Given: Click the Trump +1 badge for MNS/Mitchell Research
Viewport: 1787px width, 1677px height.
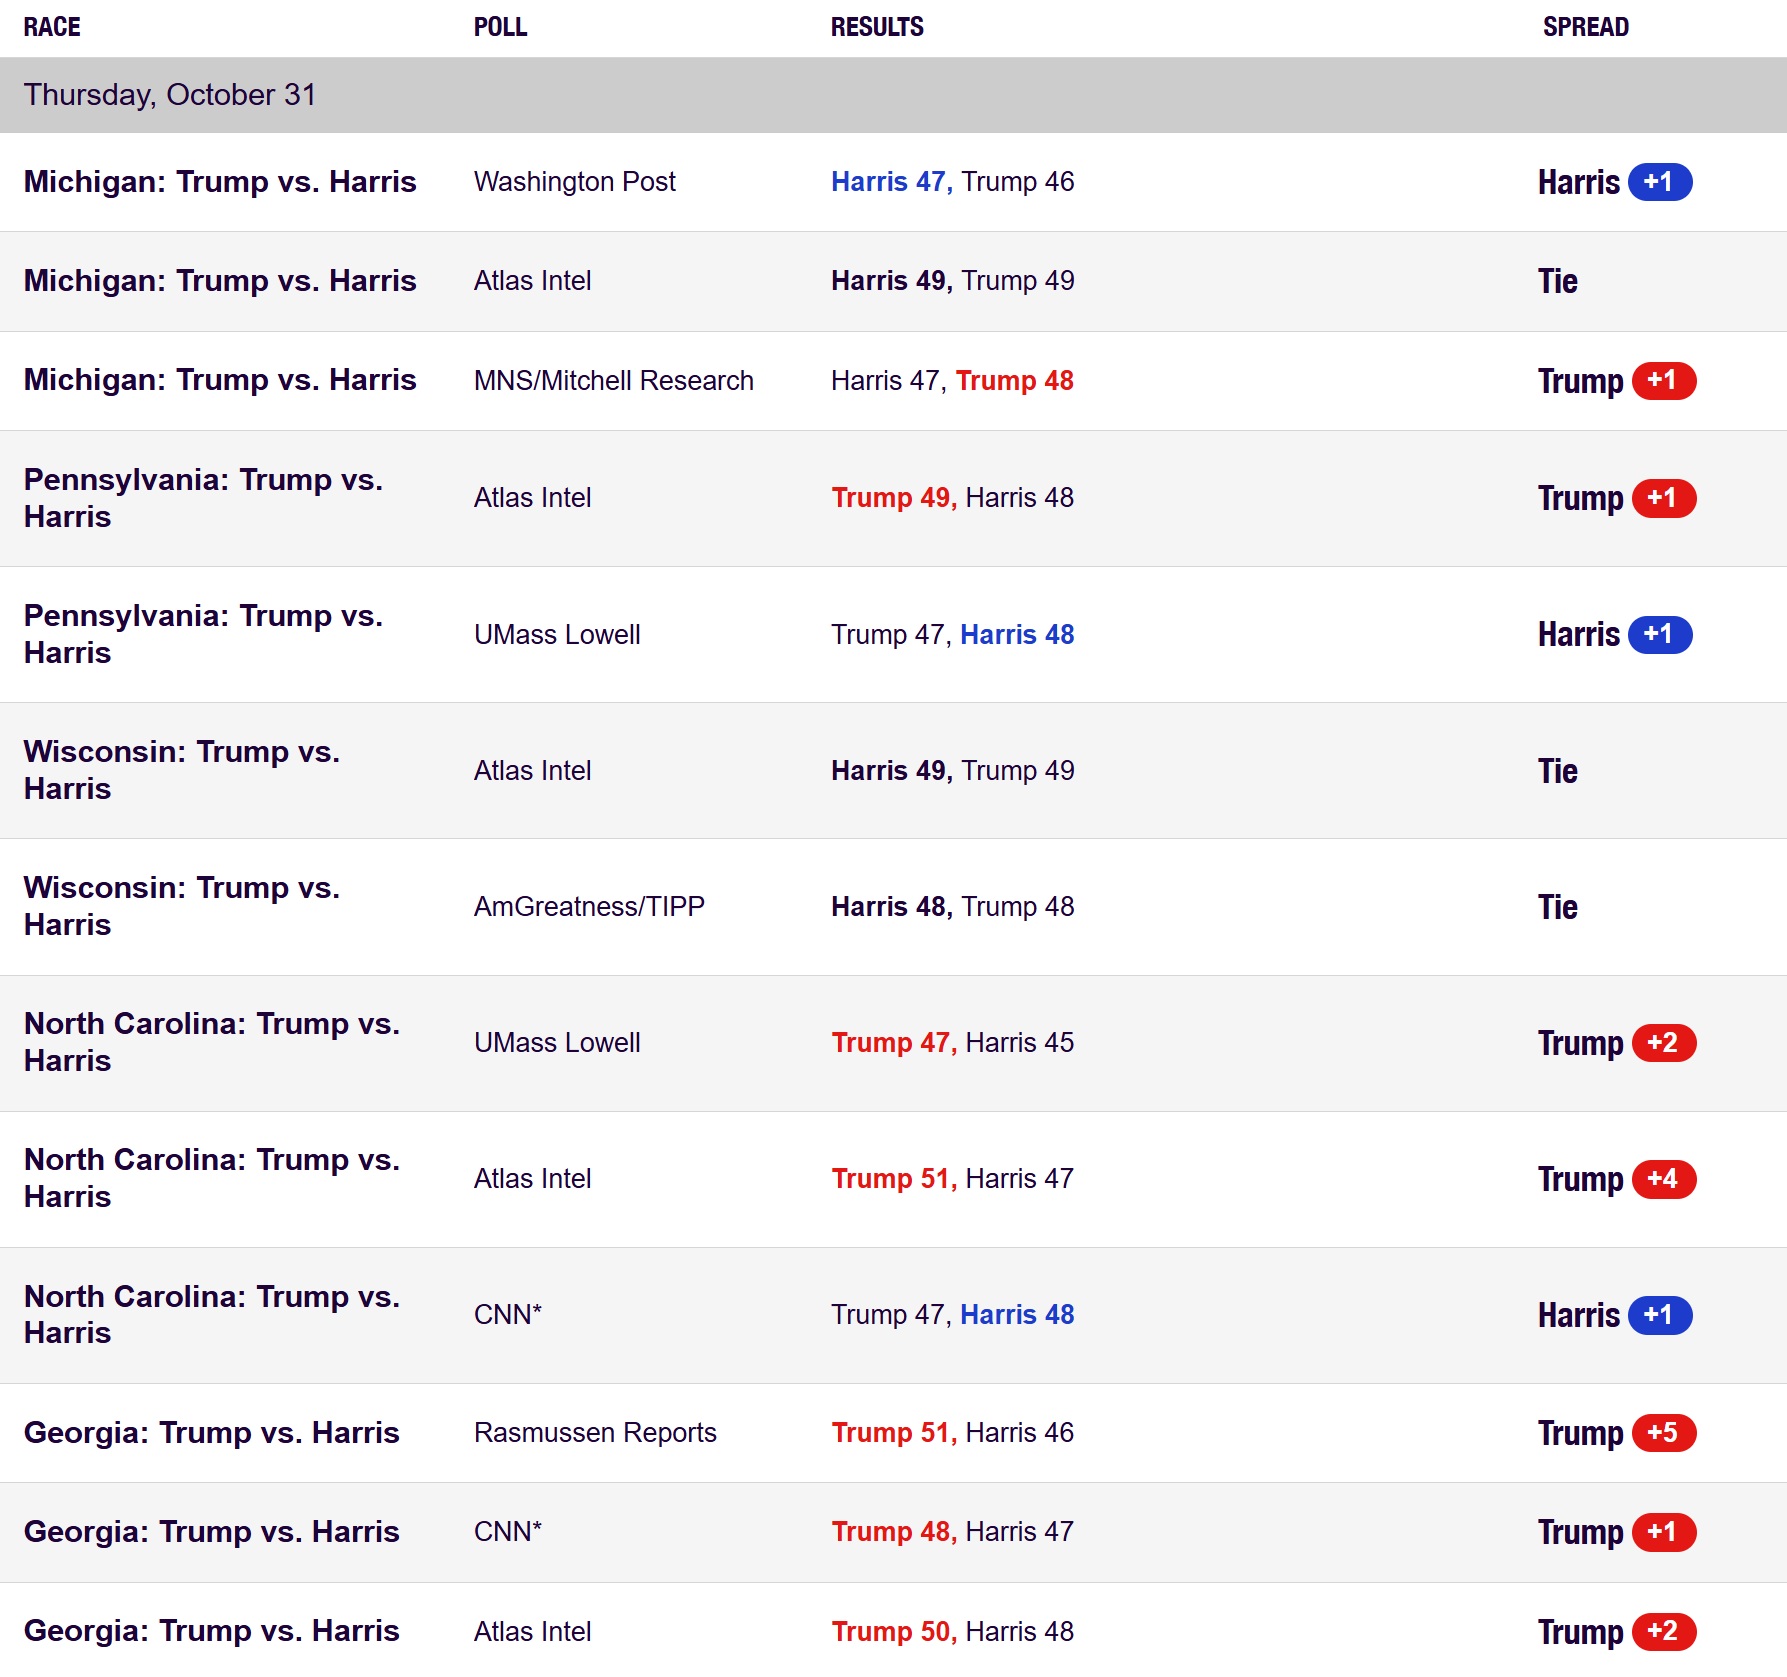Looking at the screenshot, I should pyautogui.click(x=1663, y=380).
